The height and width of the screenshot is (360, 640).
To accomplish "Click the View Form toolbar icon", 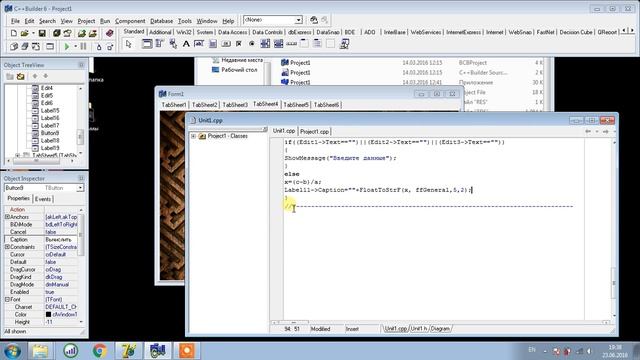I will tap(24, 47).
